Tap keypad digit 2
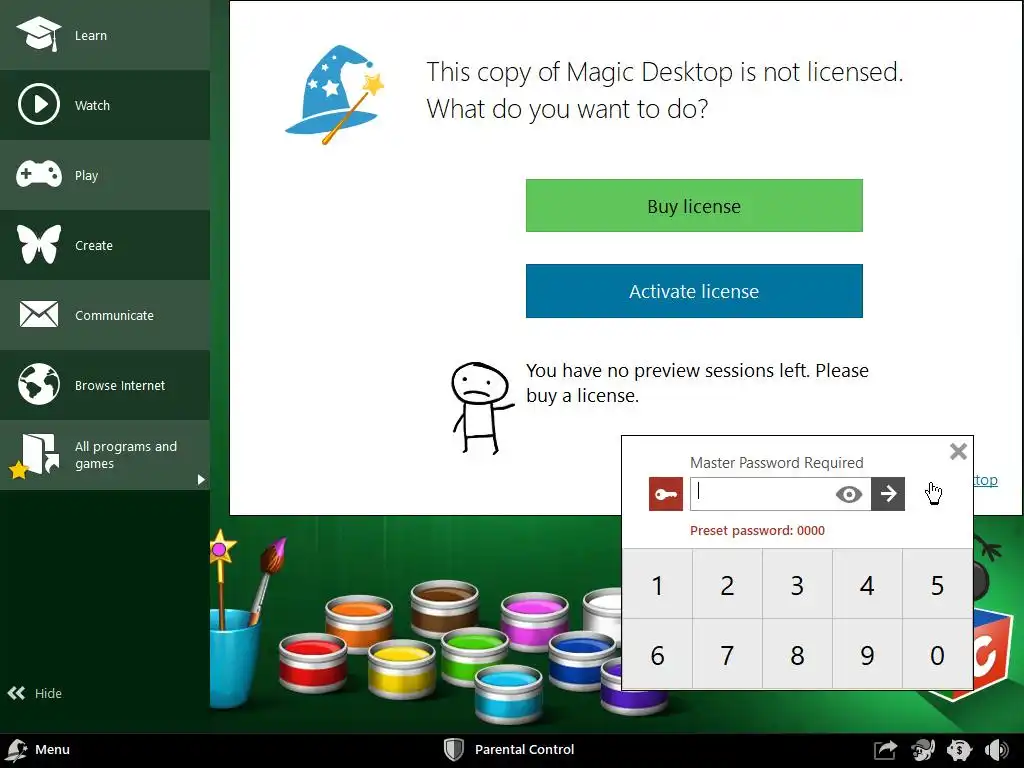The image size is (1024, 768). 728,585
